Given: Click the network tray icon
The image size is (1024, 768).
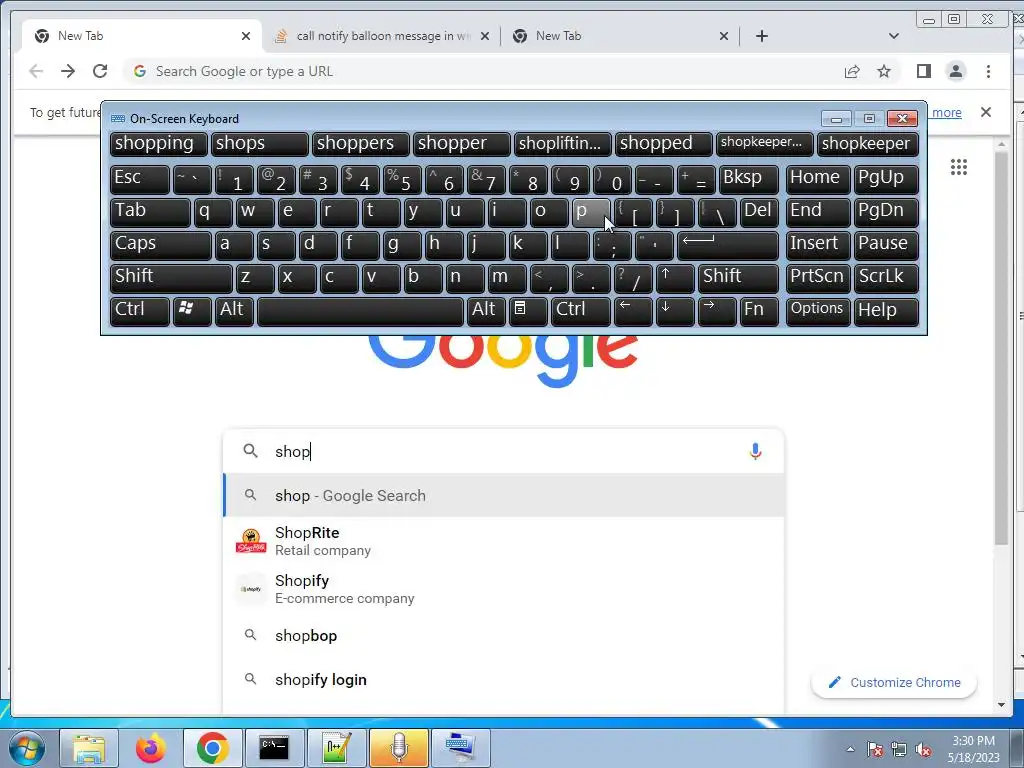Looking at the screenshot, I should [899, 750].
